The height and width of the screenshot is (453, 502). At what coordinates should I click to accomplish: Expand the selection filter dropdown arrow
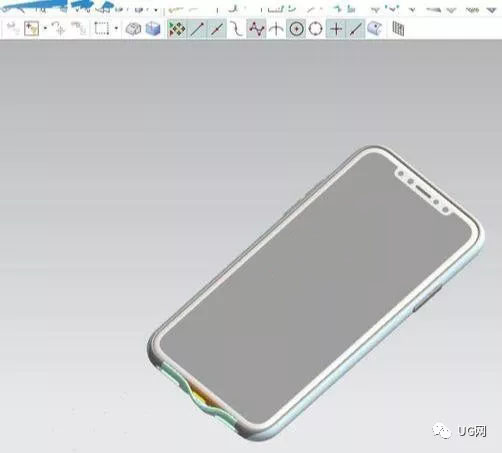click(x=45, y=29)
